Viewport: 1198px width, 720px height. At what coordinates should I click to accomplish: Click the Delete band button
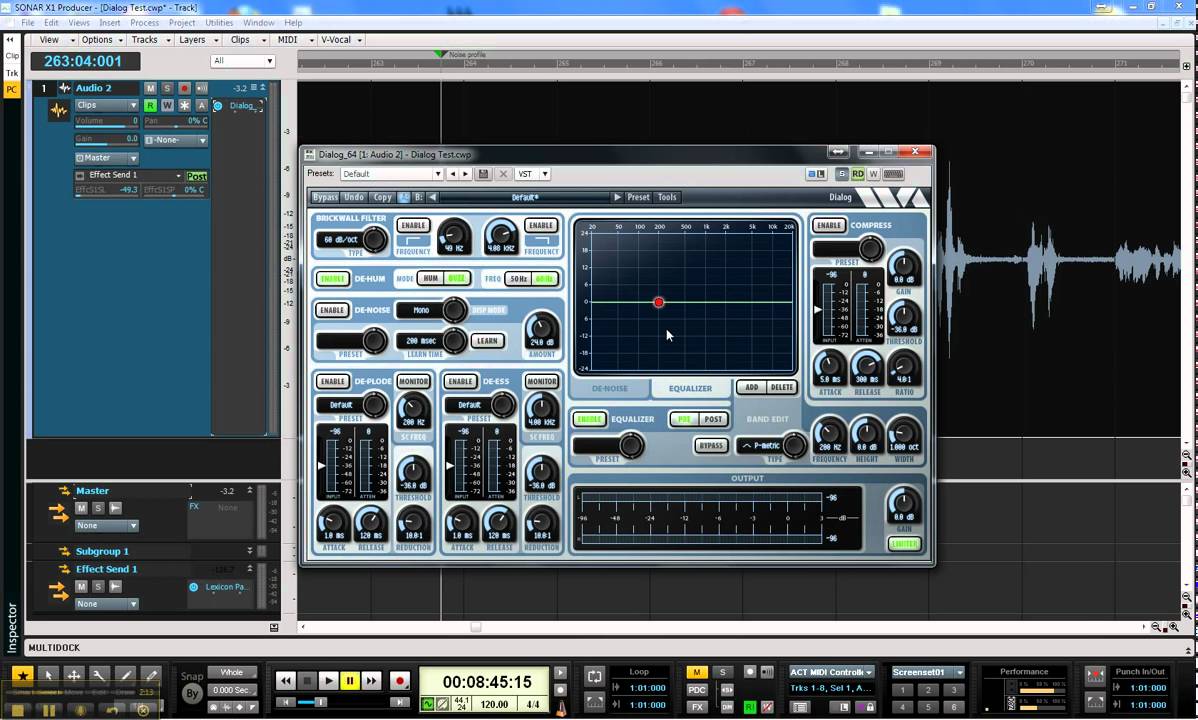782,388
